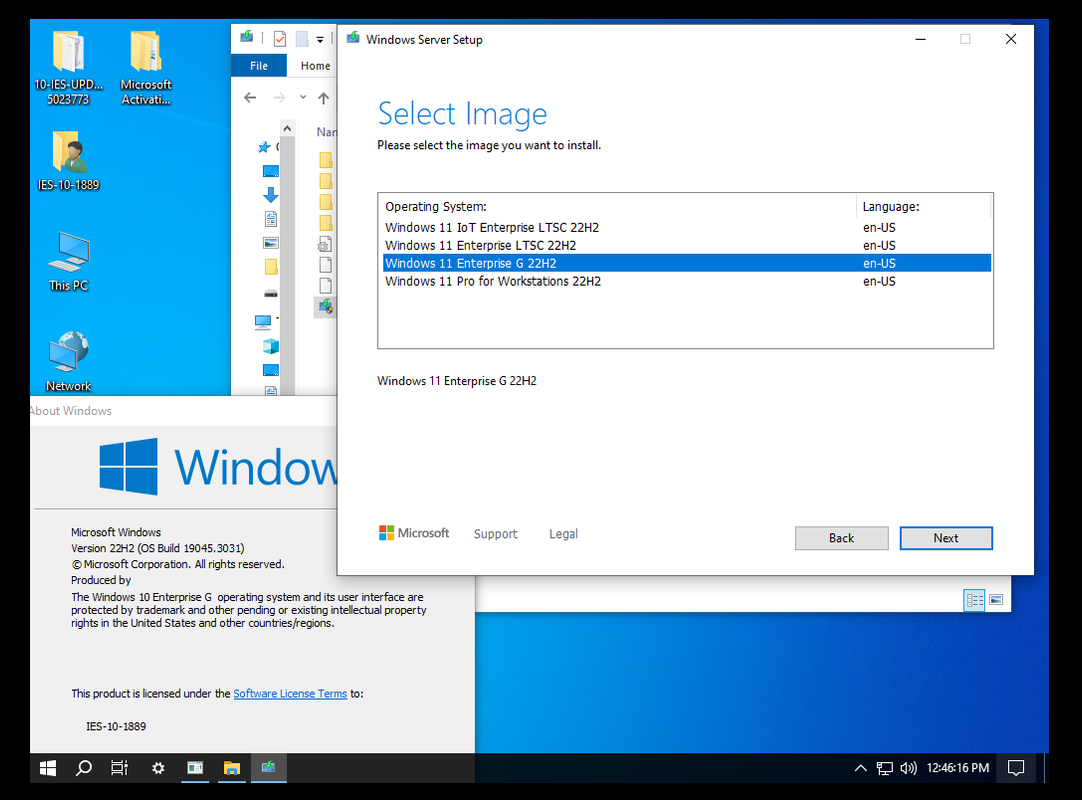Click the Show desktop strip
Screen dimensions: 1082x800
coord(1045,768)
